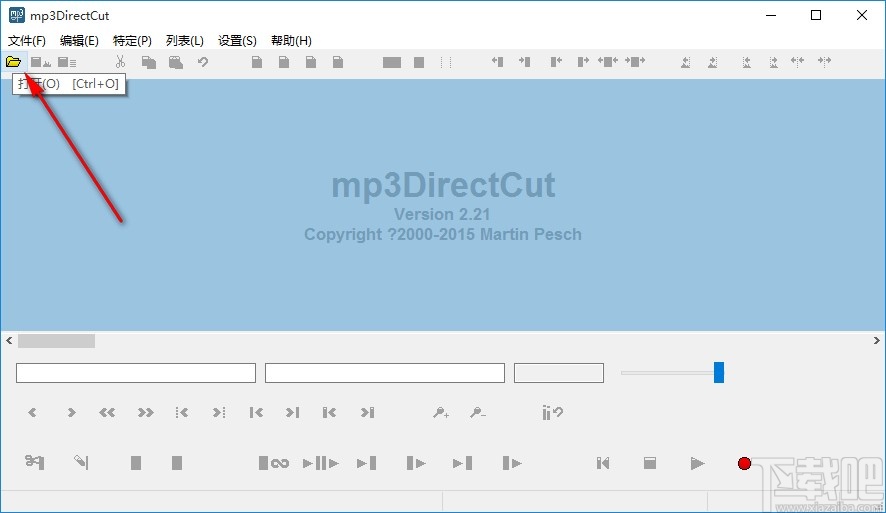Step back with single left chevron
This screenshot has width=886, height=513.
click(32, 412)
